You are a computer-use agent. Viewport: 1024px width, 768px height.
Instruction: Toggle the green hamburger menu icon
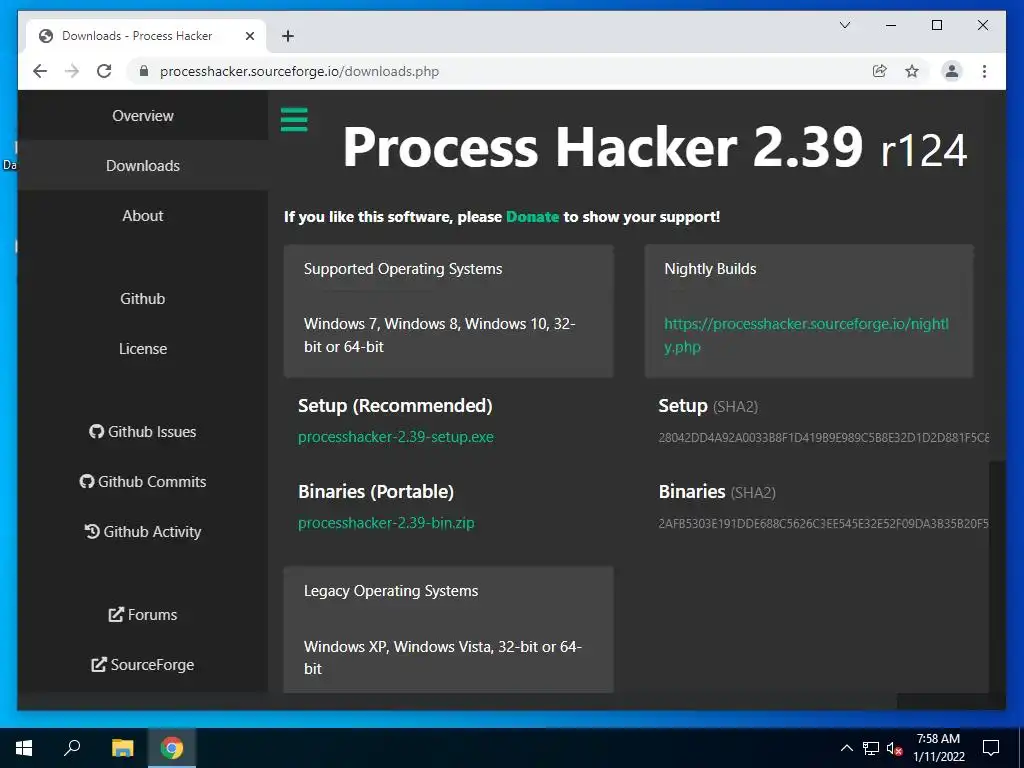[294, 120]
